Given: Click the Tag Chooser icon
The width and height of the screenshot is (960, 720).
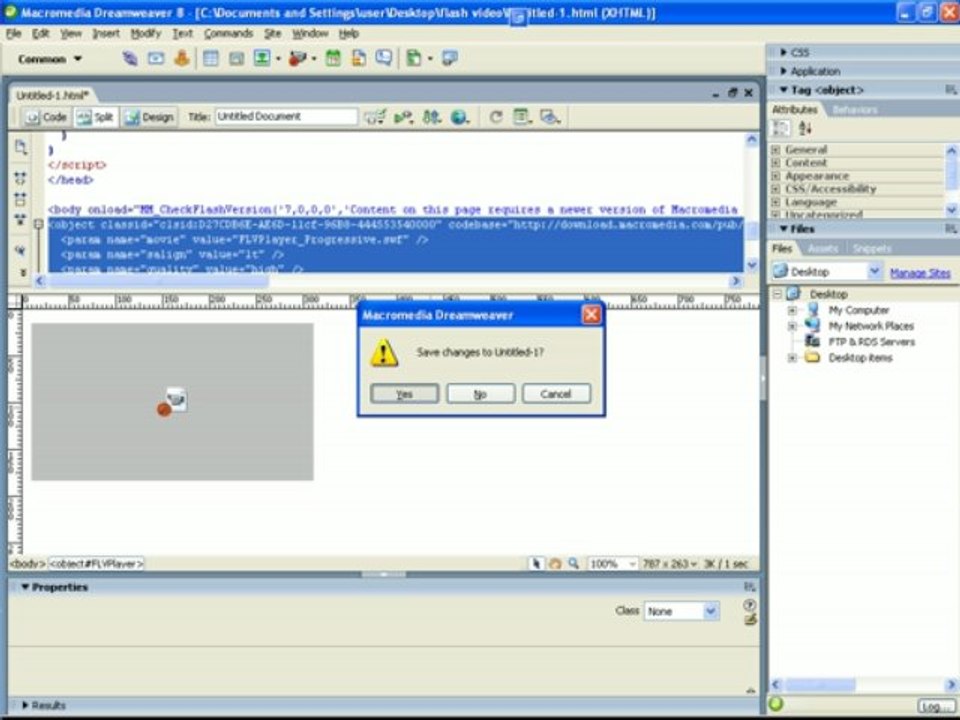Looking at the screenshot, I should point(450,59).
